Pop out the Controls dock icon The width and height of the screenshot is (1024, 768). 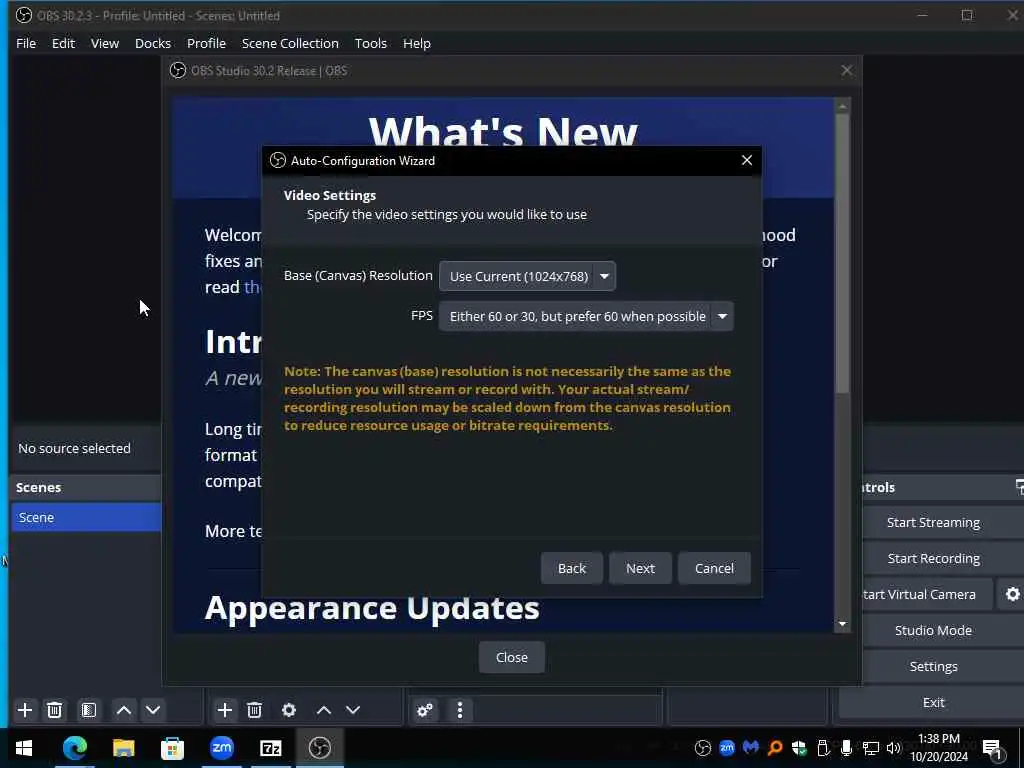tap(1019, 487)
